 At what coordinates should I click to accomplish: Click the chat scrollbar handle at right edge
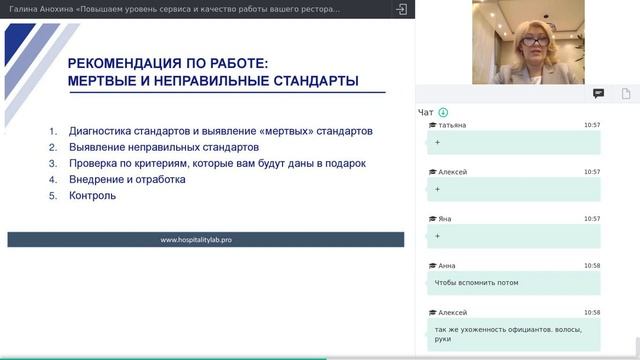point(638,347)
